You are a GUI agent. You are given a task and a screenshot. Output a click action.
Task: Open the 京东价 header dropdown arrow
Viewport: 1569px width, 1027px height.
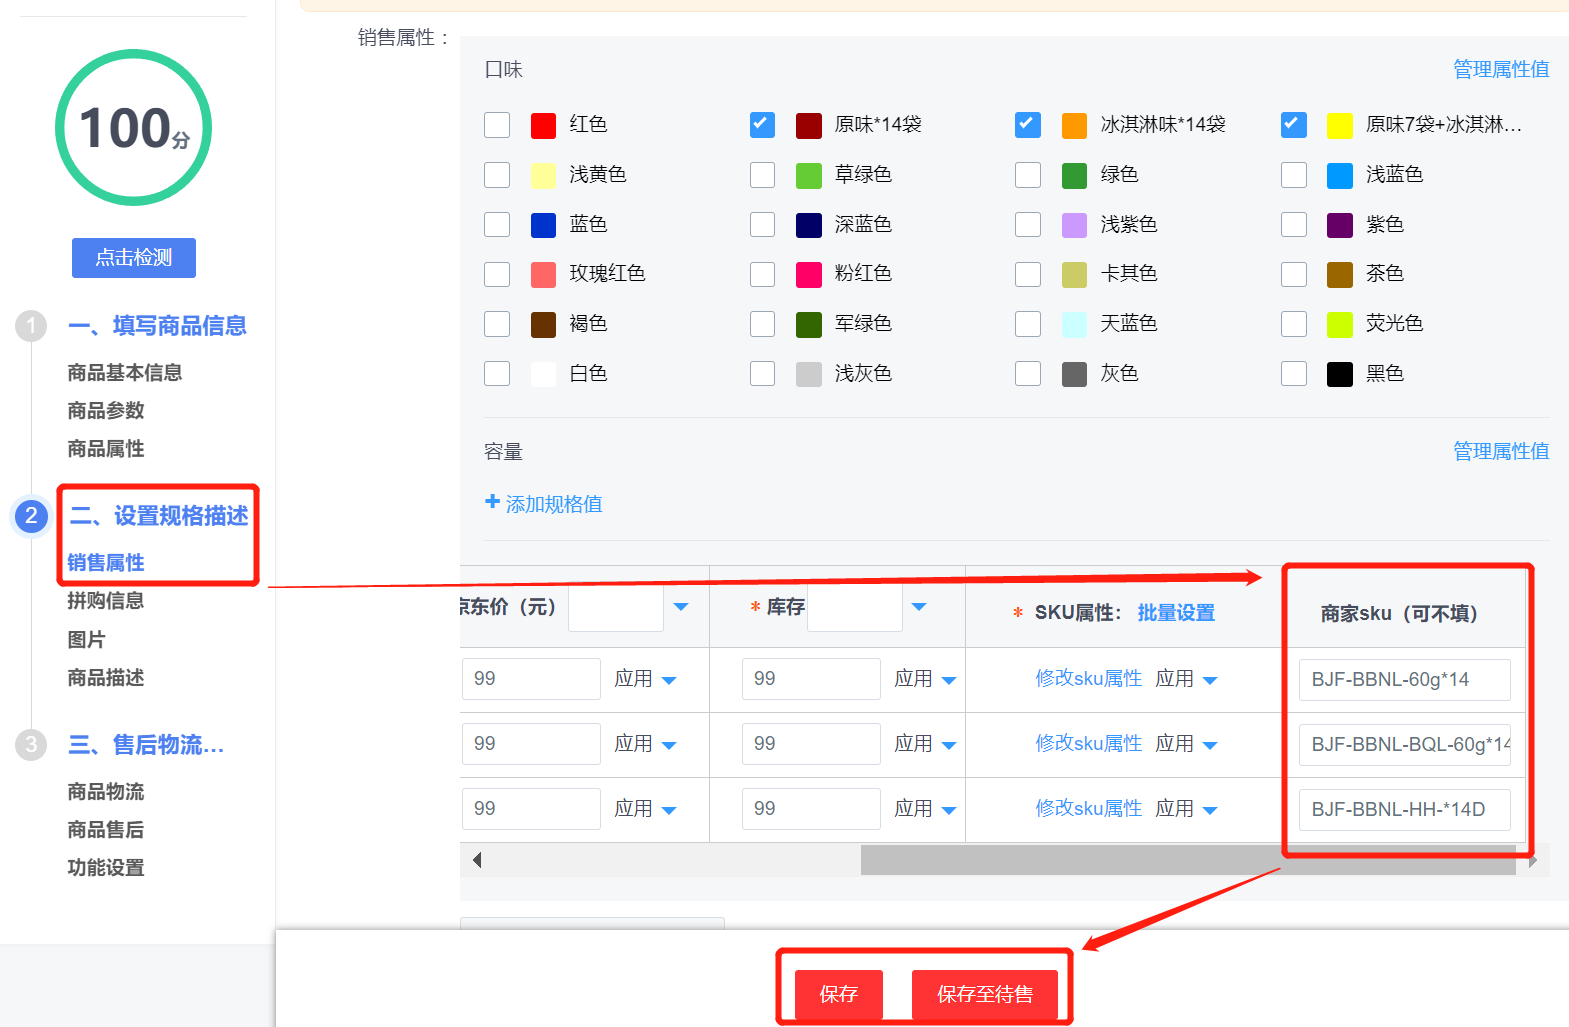681,607
